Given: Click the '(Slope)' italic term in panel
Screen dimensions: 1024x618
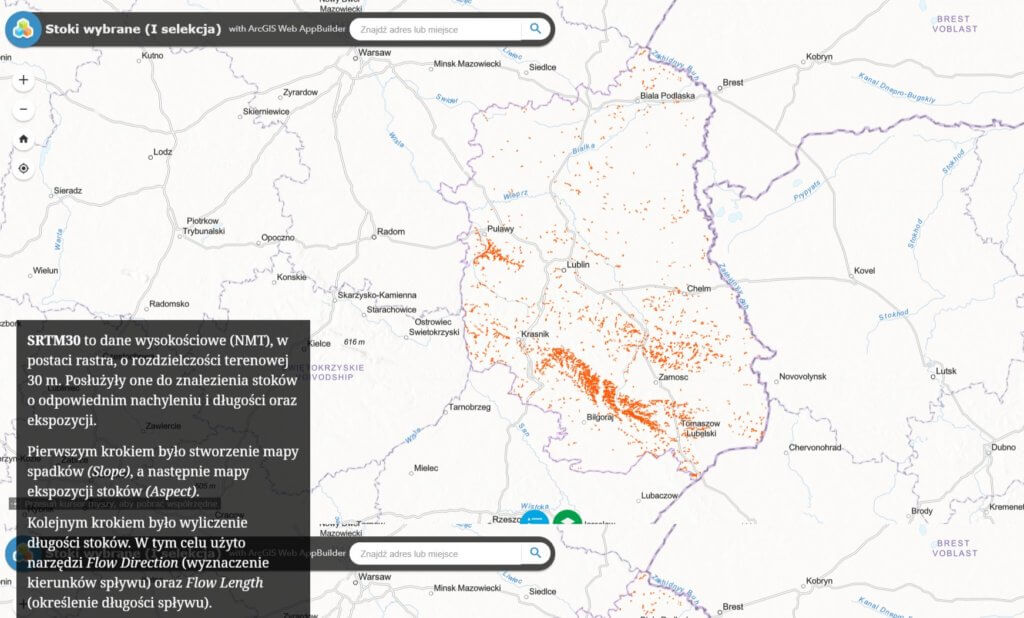Looking at the screenshot, I should click(x=110, y=472).
